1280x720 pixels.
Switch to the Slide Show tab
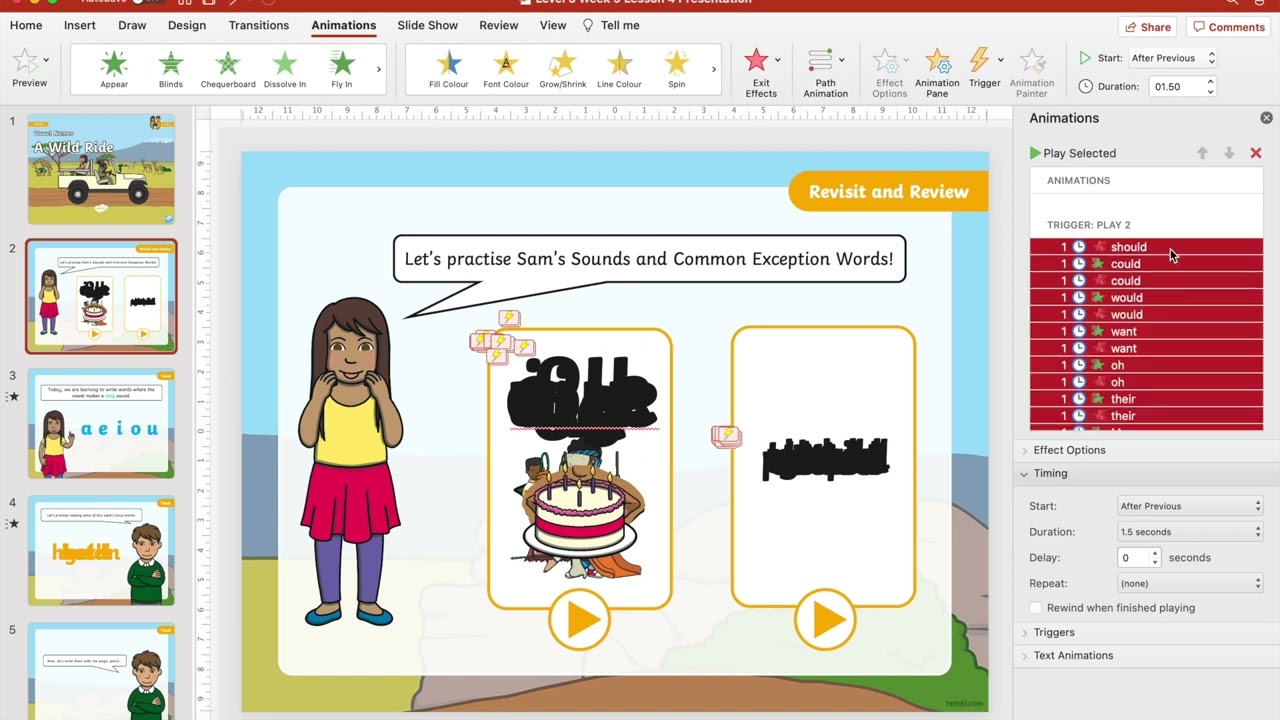pos(427,25)
